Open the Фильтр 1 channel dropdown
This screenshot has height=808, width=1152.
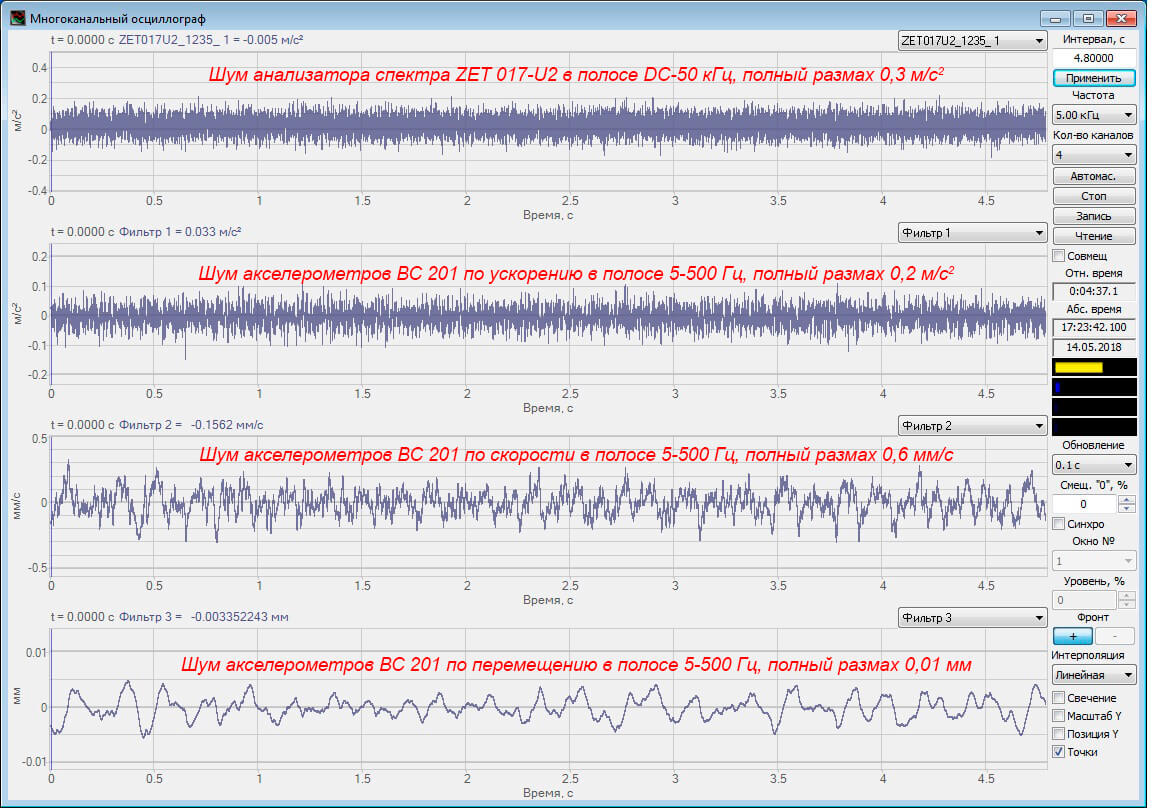tap(973, 233)
